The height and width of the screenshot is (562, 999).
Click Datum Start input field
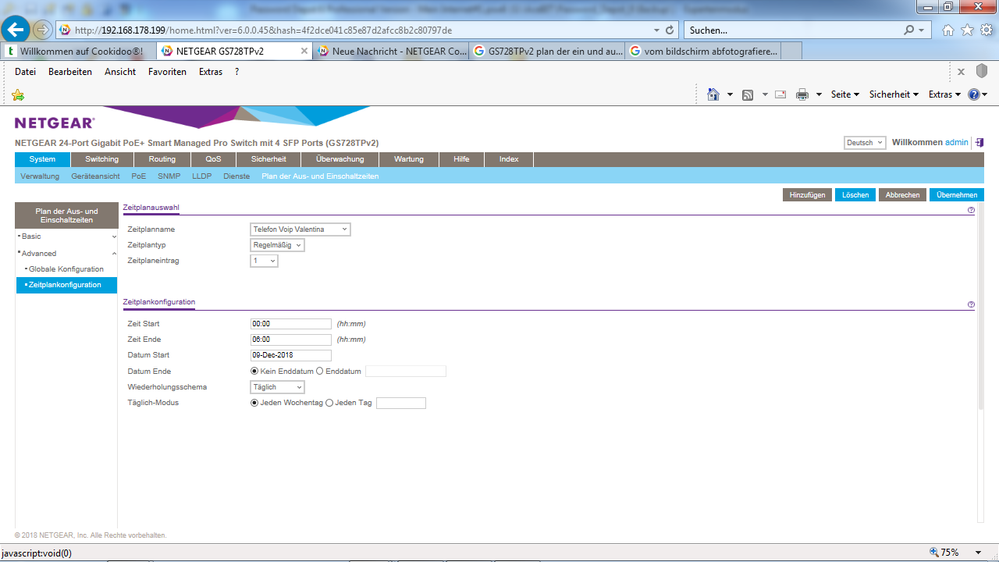click(291, 355)
